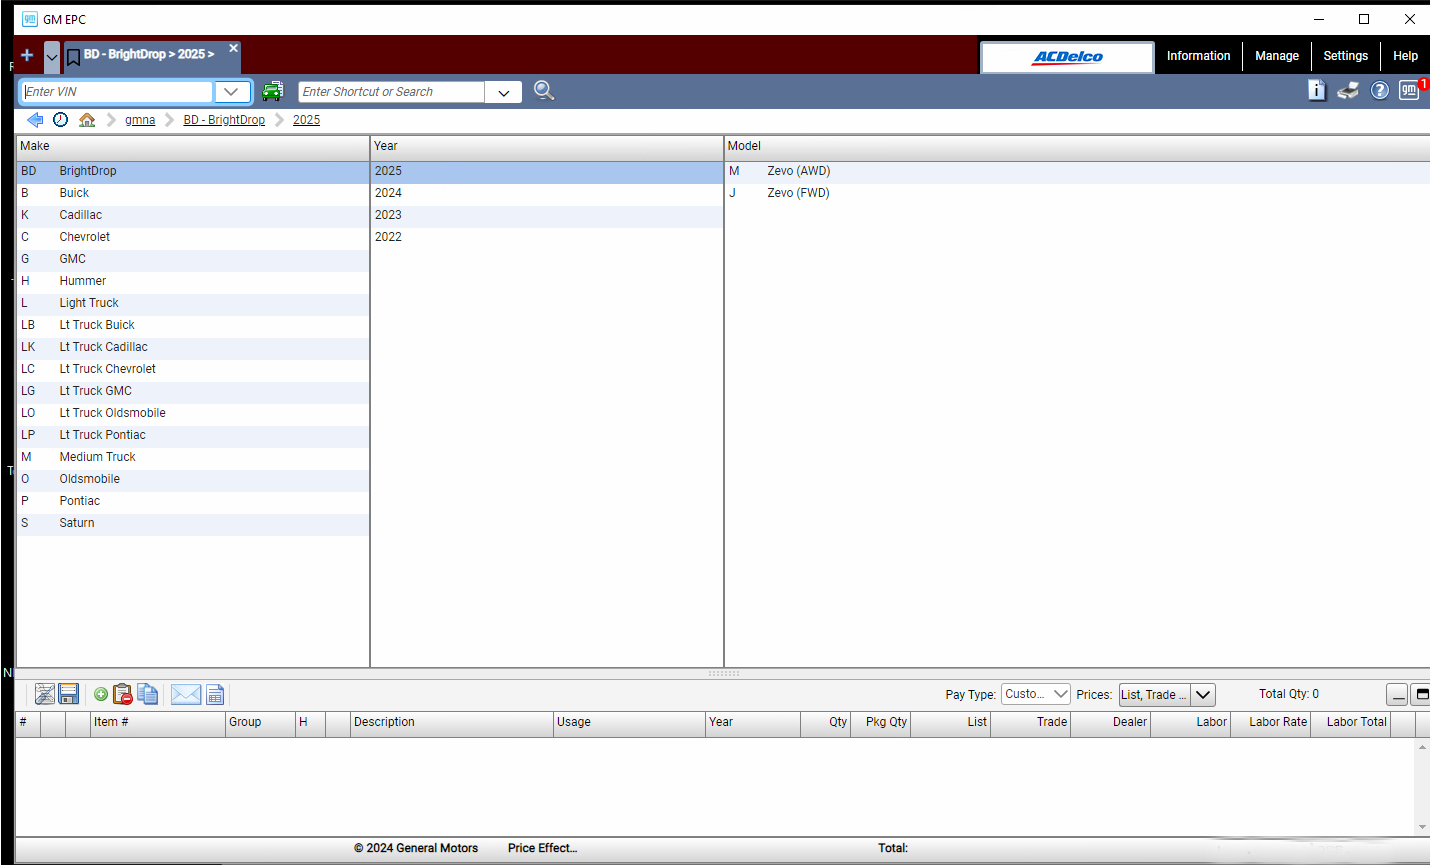The height and width of the screenshot is (865, 1430).
Task: Open the document info icon
Action: click(x=1317, y=91)
